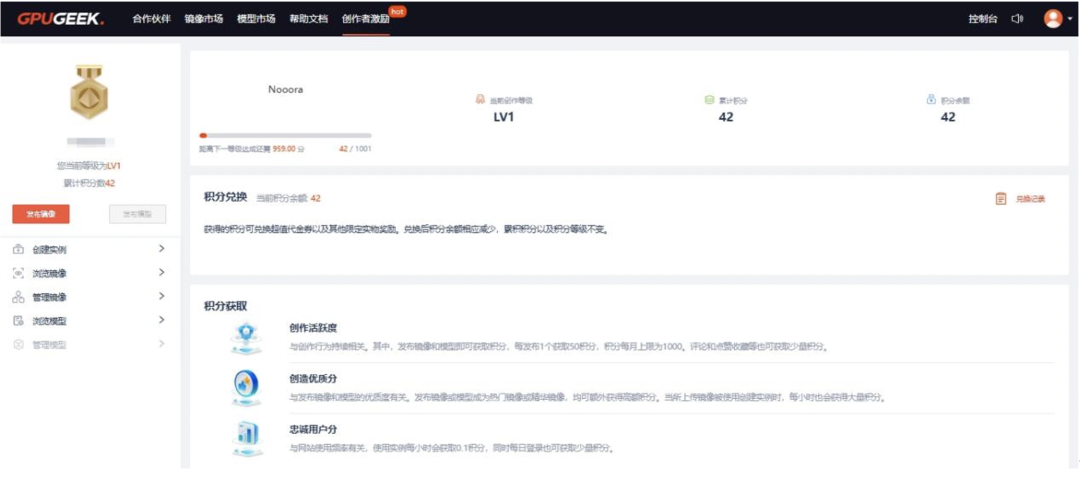
Task: Click the 管理模型 sidebar icon
Action: point(19,345)
